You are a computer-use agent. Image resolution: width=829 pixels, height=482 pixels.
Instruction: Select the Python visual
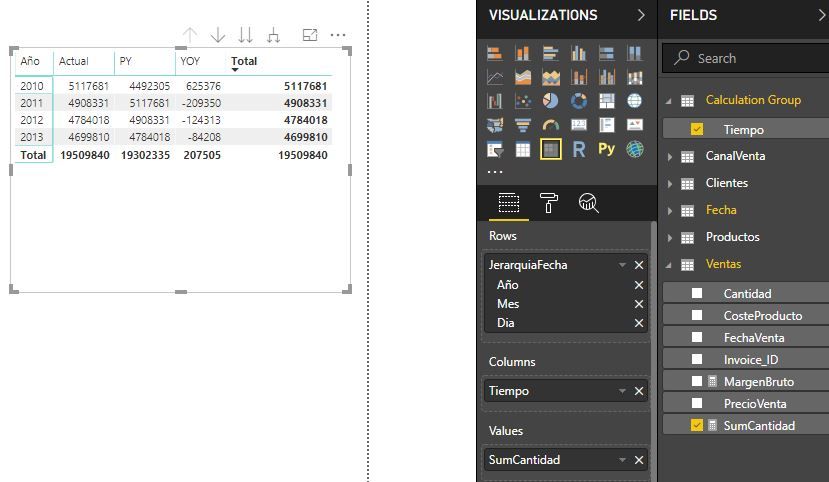606,149
